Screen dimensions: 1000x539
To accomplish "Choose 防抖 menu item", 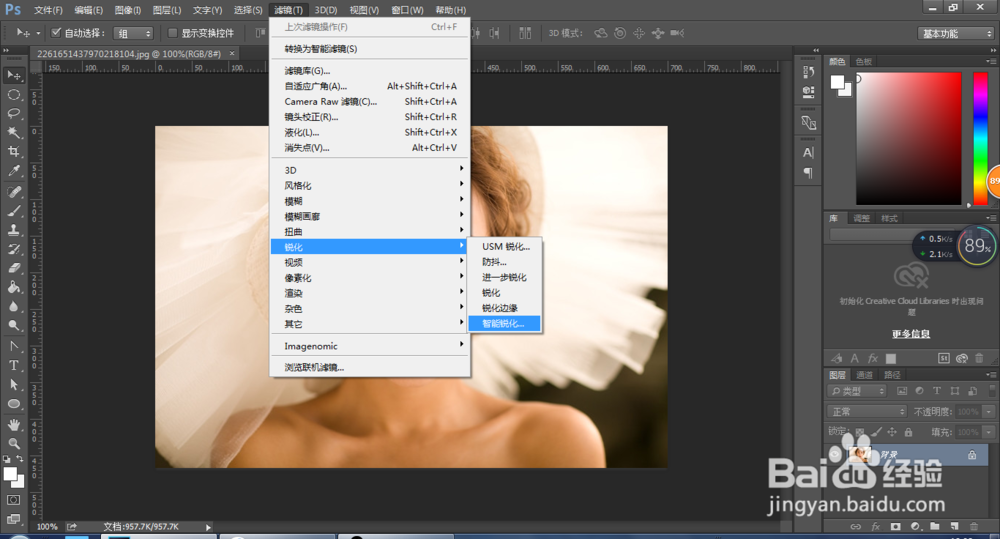I will click(x=504, y=262).
